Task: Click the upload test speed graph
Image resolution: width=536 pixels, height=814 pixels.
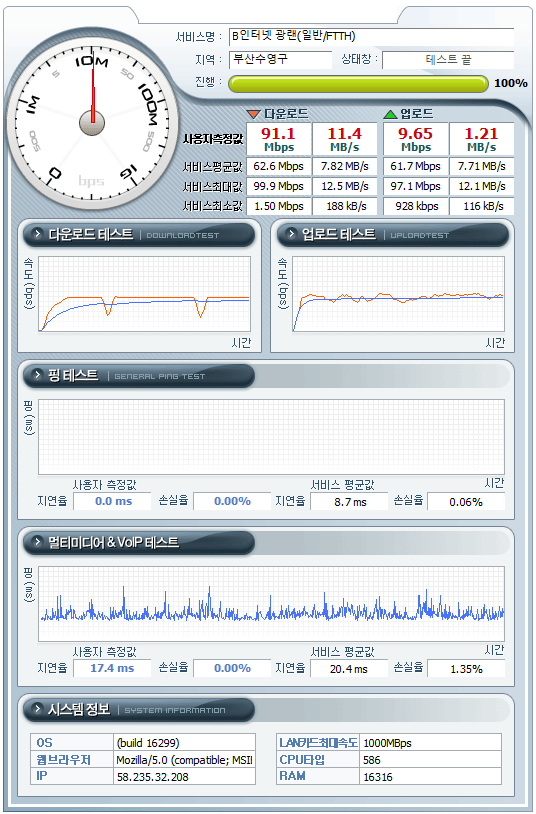Action: tap(398, 294)
